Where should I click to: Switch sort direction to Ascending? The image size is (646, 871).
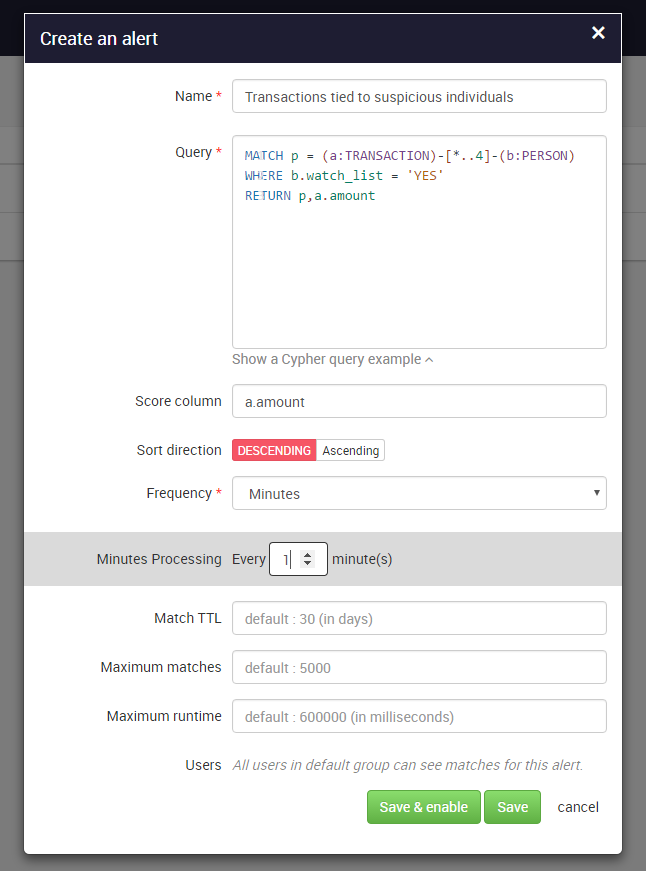point(350,450)
